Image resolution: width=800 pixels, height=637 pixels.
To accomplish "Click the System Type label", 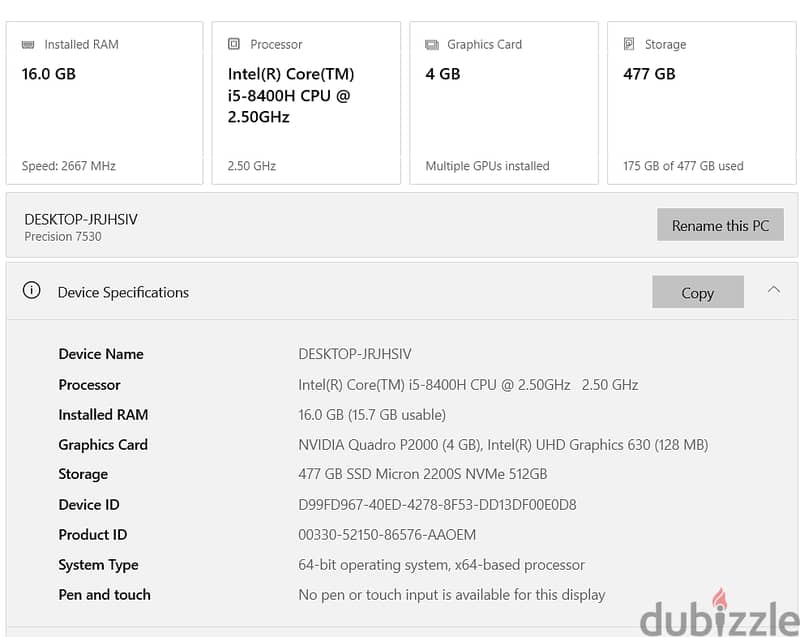I will click(98, 565).
